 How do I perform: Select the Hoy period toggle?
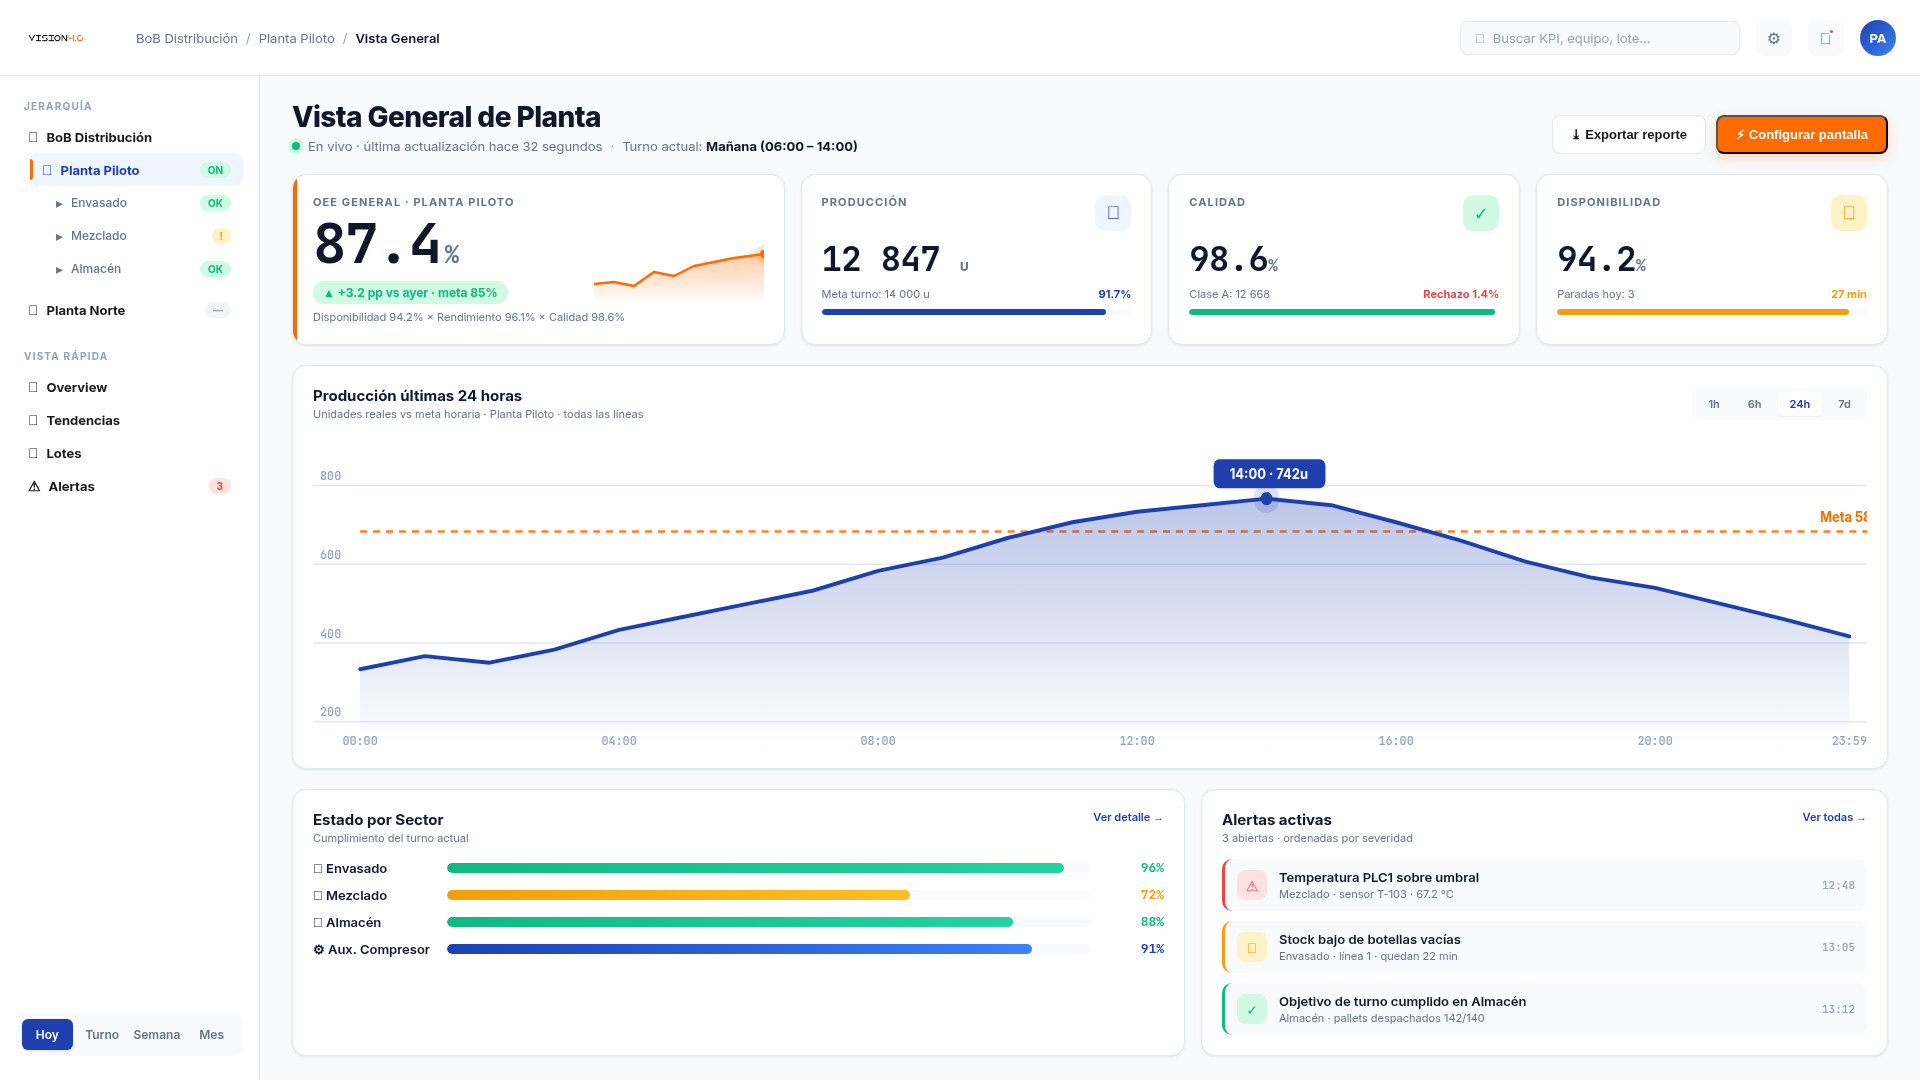point(47,1035)
